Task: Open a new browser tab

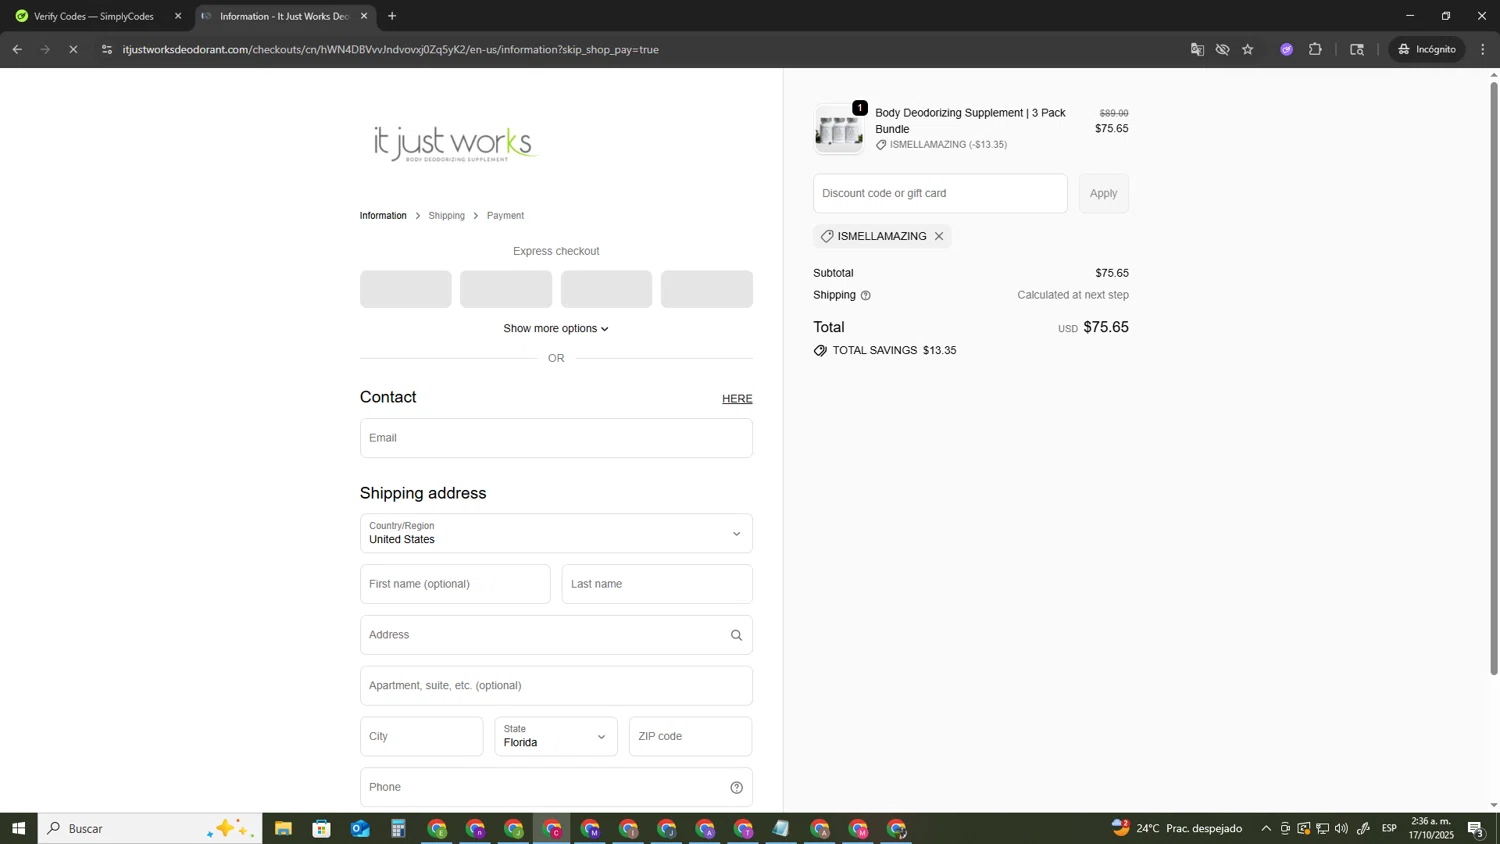Action: (x=392, y=16)
